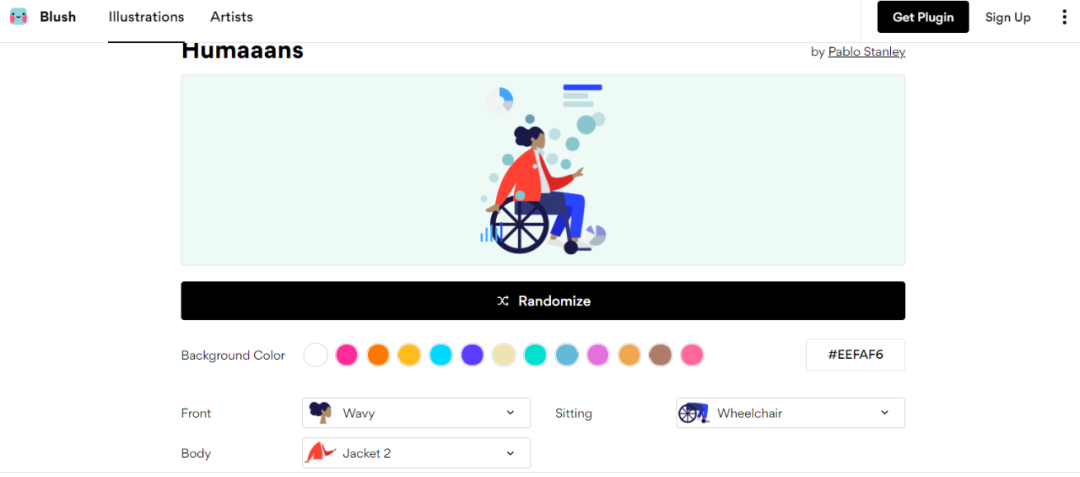Click the shuffle icon on Randomize bar
The image size is (1080, 477).
(503, 301)
